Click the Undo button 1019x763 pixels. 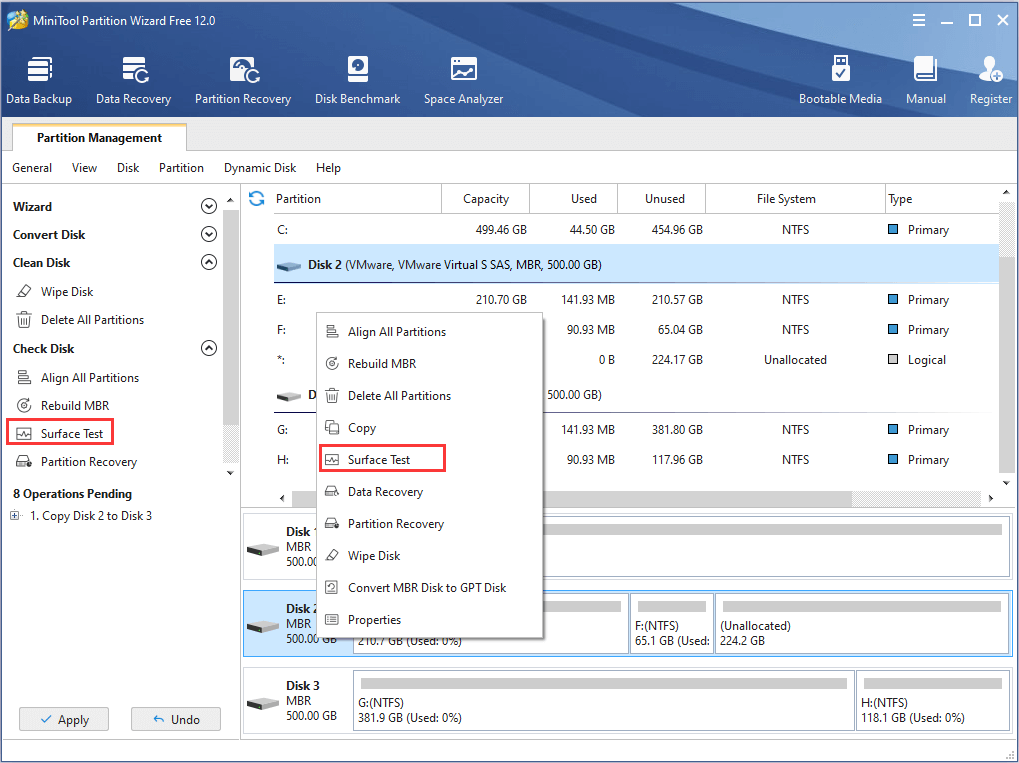pyautogui.click(x=175, y=719)
